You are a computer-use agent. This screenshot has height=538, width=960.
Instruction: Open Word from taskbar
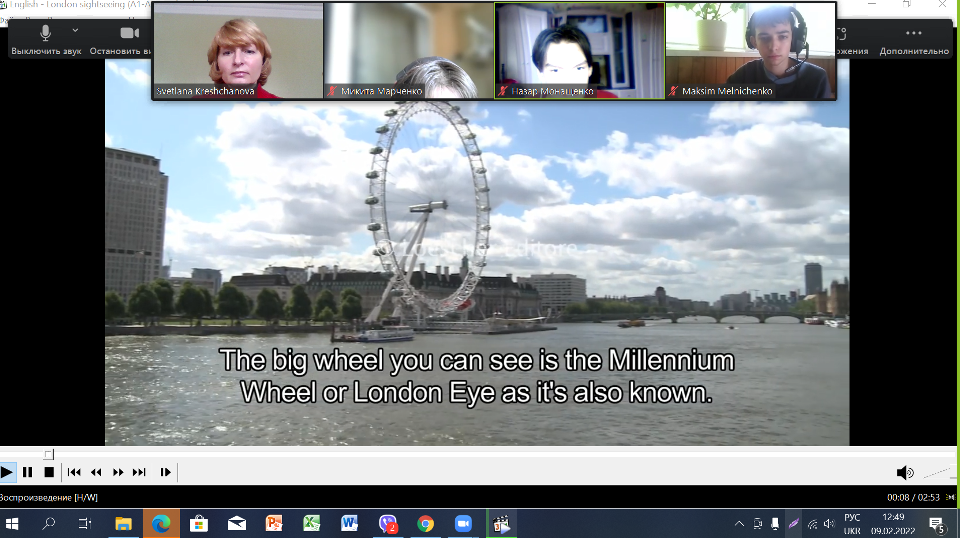pos(350,524)
